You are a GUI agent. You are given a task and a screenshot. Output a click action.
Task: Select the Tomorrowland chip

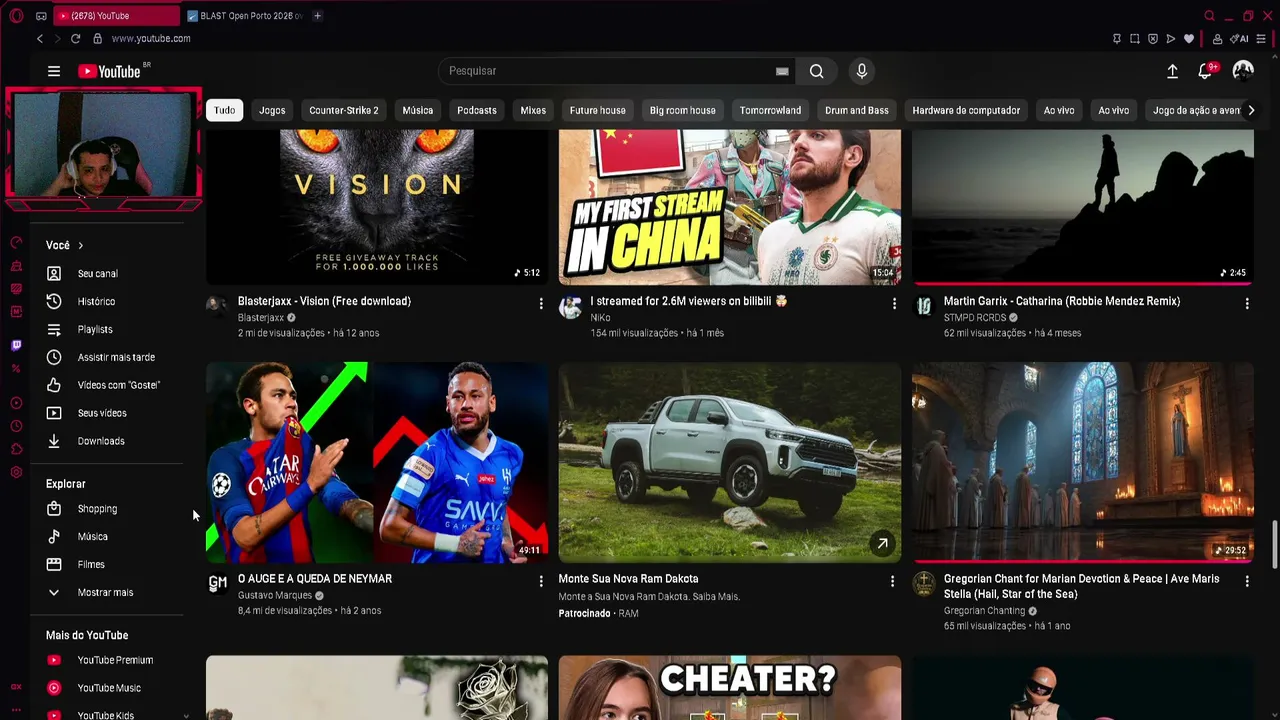[770, 110]
